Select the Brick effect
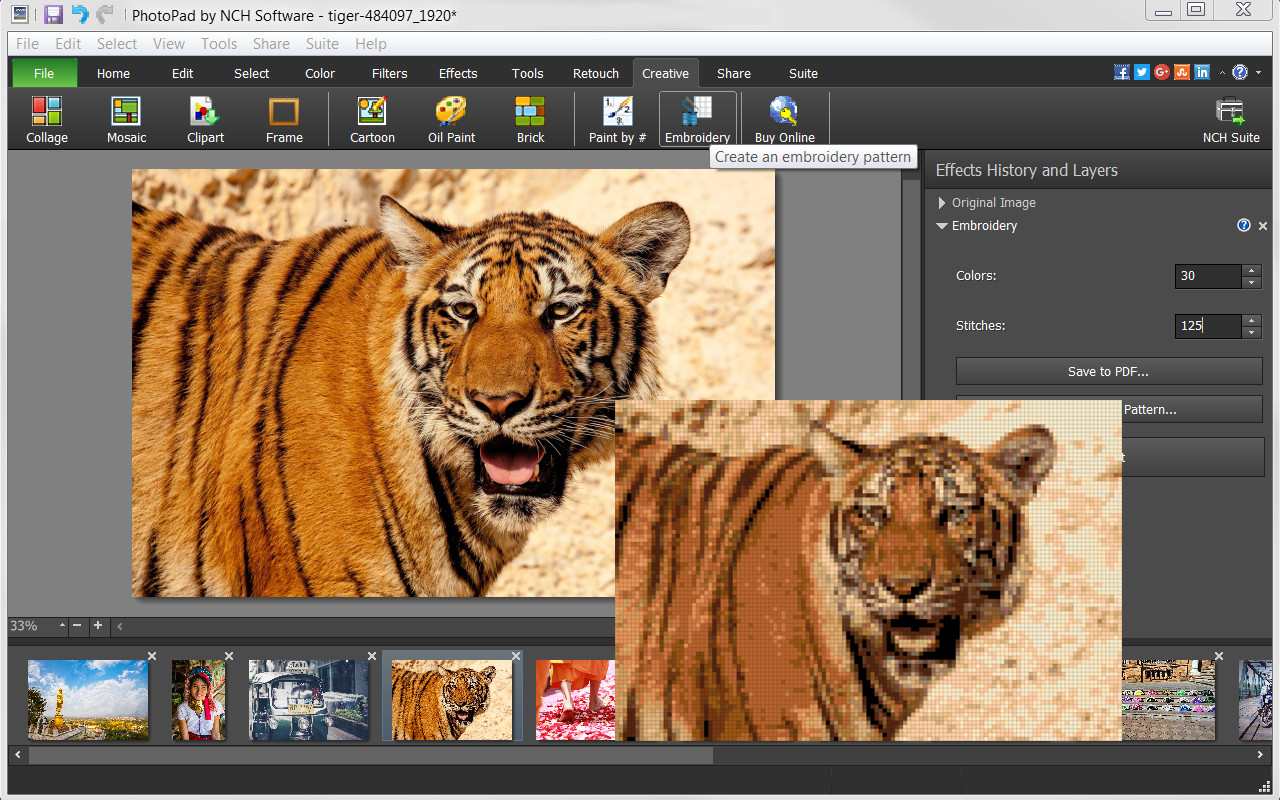Viewport: 1280px width, 800px height. pyautogui.click(x=529, y=118)
